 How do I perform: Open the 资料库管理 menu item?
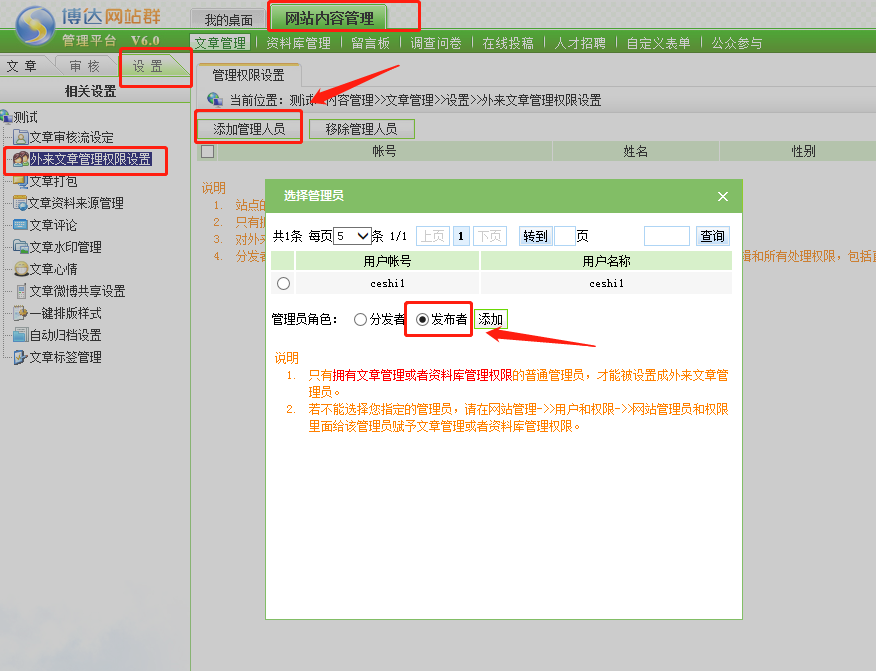(x=298, y=43)
